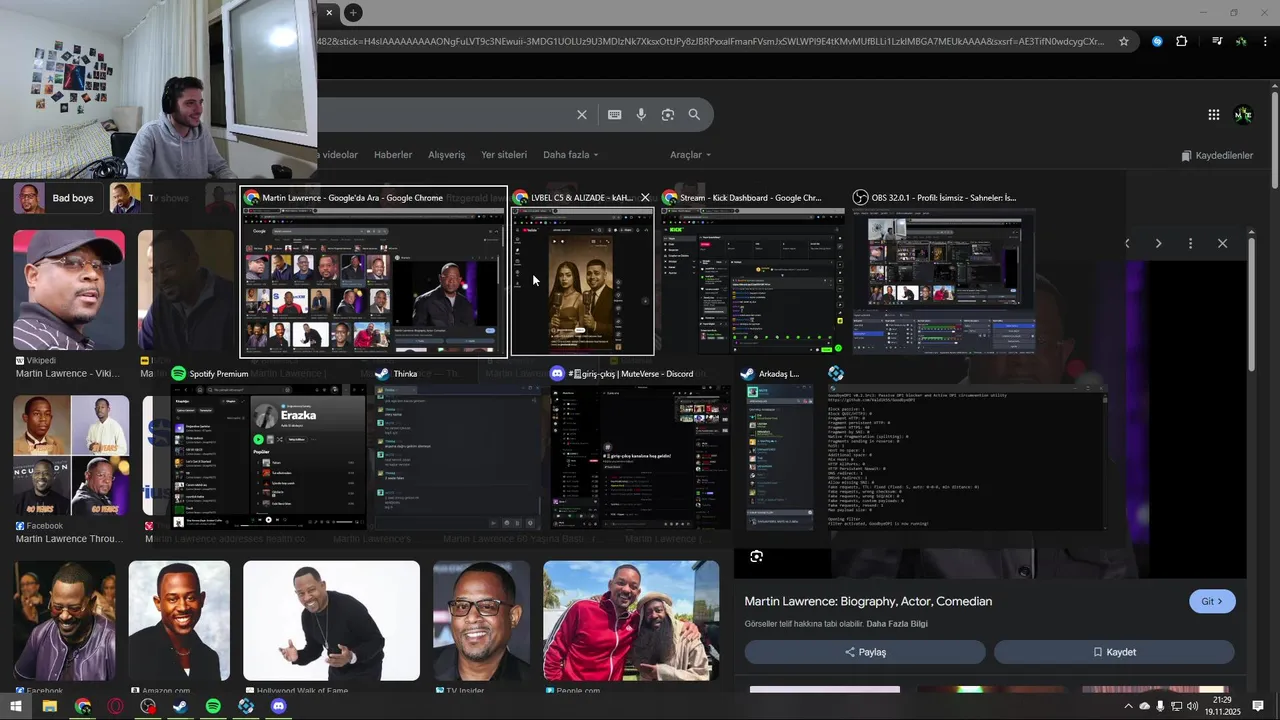This screenshot has height=720, width=1280.
Task: Open Lens search icon in image preview panel
Action: point(757,556)
